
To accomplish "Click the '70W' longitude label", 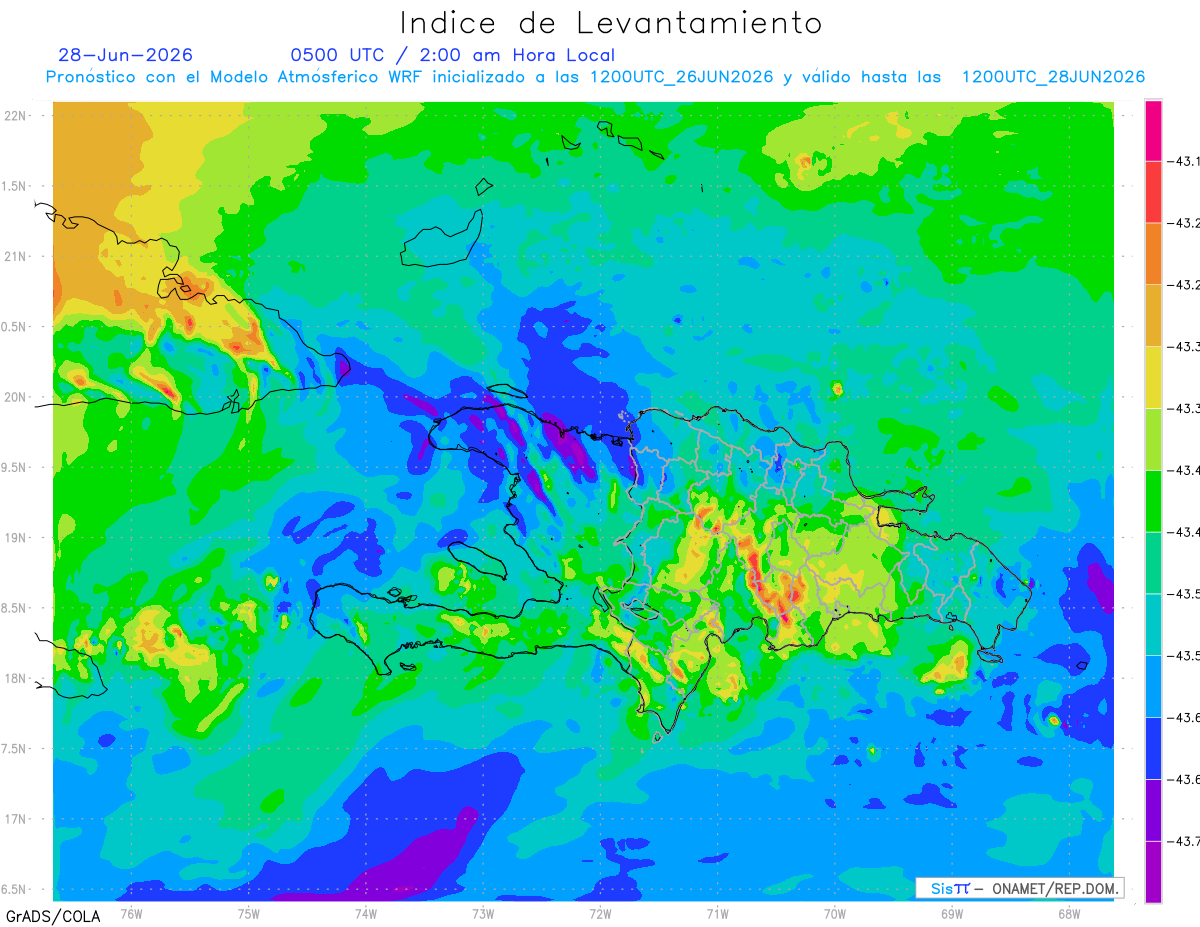I will point(835,914).
